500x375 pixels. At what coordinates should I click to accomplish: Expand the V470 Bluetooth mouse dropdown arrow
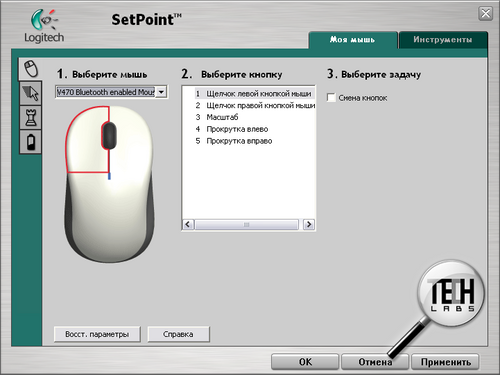[161, 92]
